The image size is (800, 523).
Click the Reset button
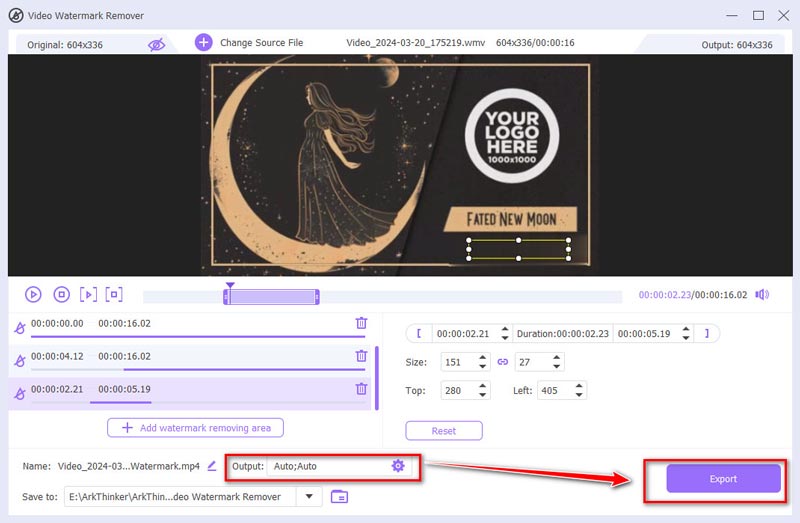tap(444, 431)
